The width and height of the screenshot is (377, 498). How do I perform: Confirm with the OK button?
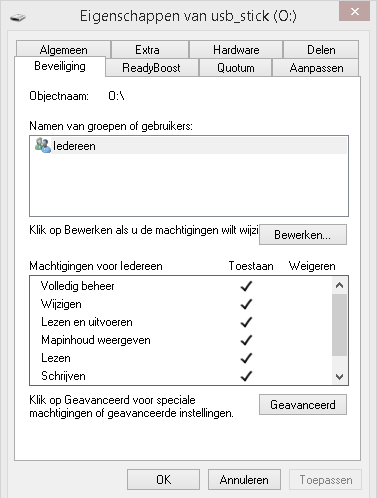[x=163, y=480]
